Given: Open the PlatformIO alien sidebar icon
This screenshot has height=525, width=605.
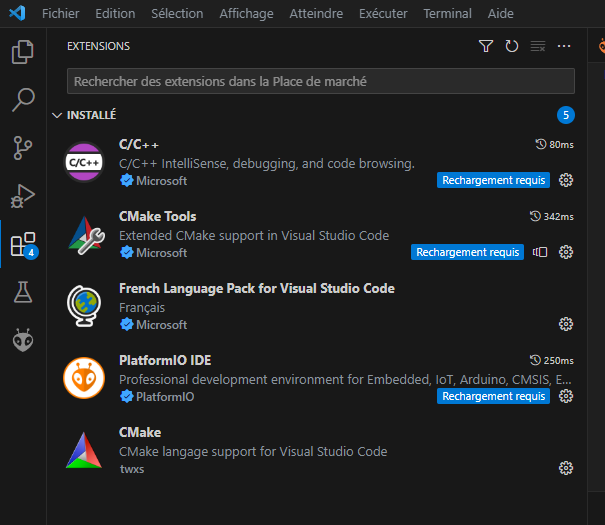Looking at the screenshot, I should [23, 340].
